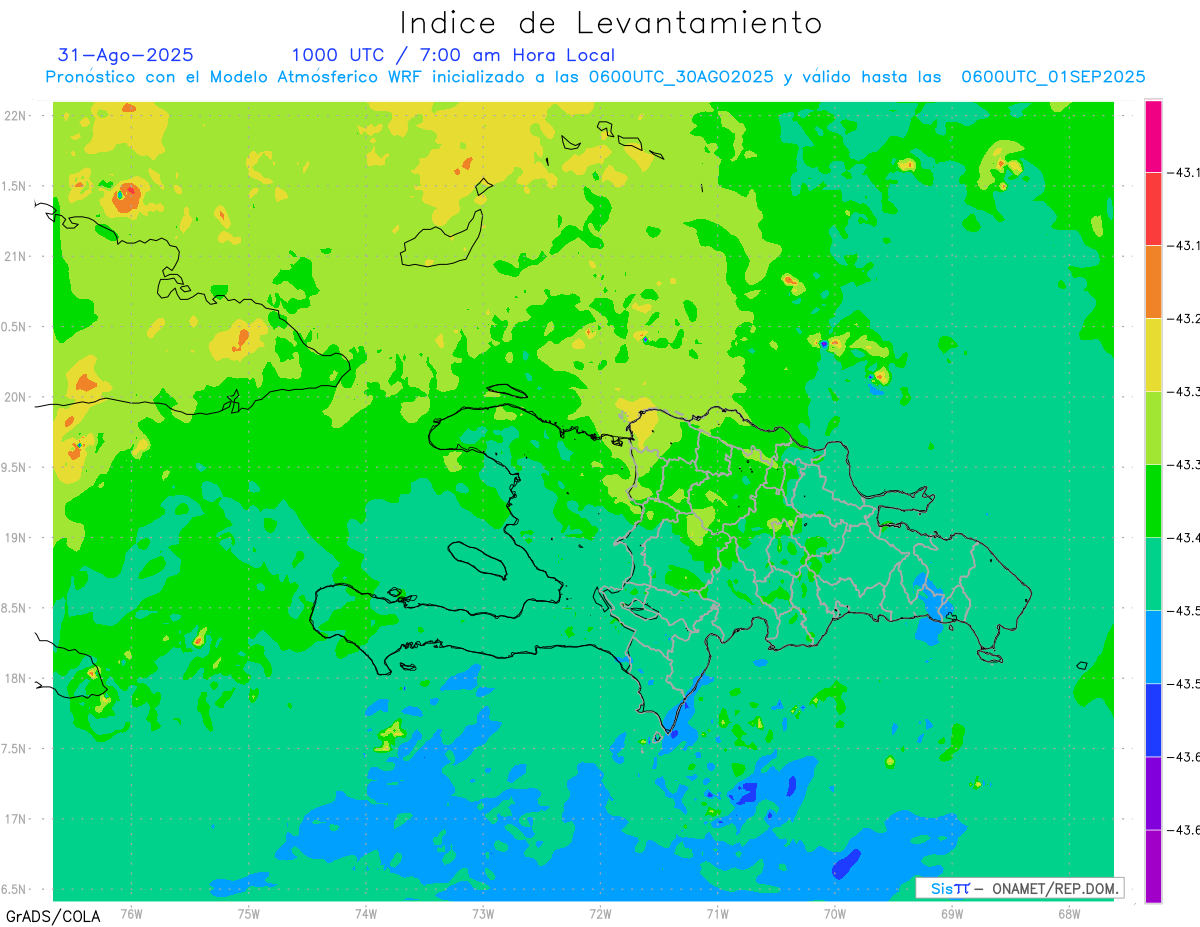The image size is (1200, 927).
Task: Pick the magenta swatch on the colorbar
Action: [x=1153, y=136]
